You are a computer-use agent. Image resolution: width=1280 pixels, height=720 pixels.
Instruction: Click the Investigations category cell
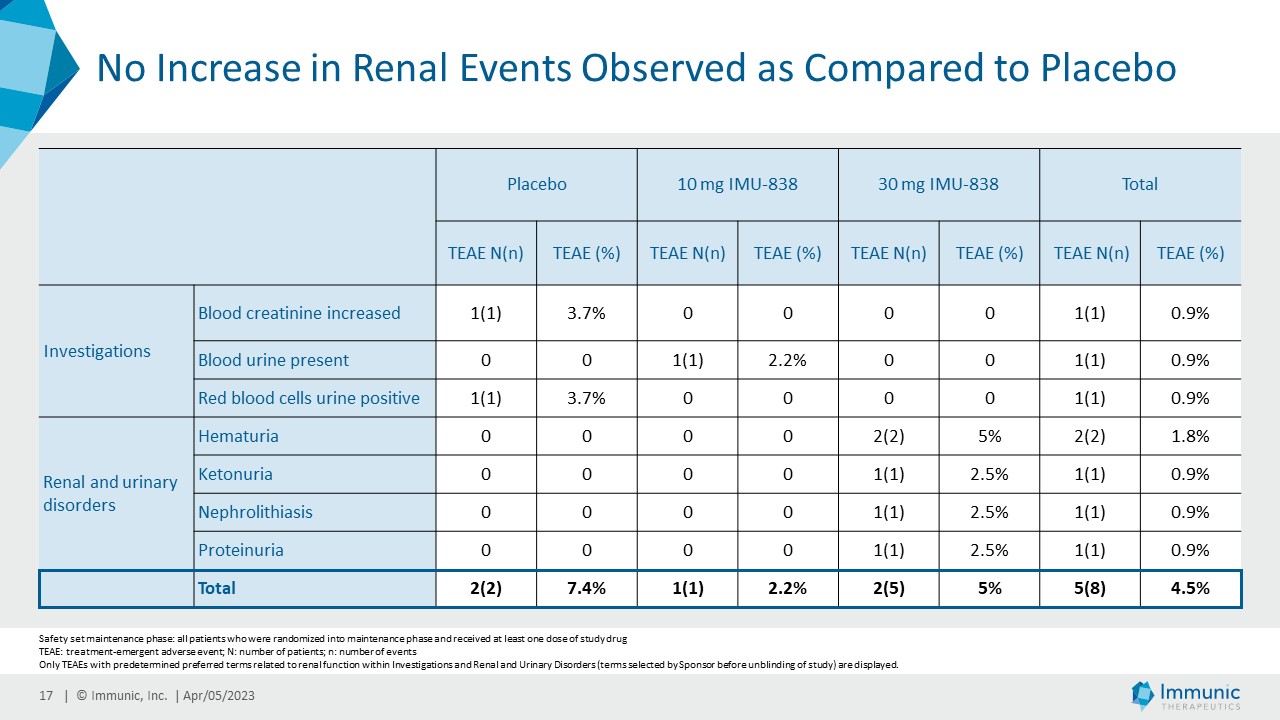coord(97,351)
